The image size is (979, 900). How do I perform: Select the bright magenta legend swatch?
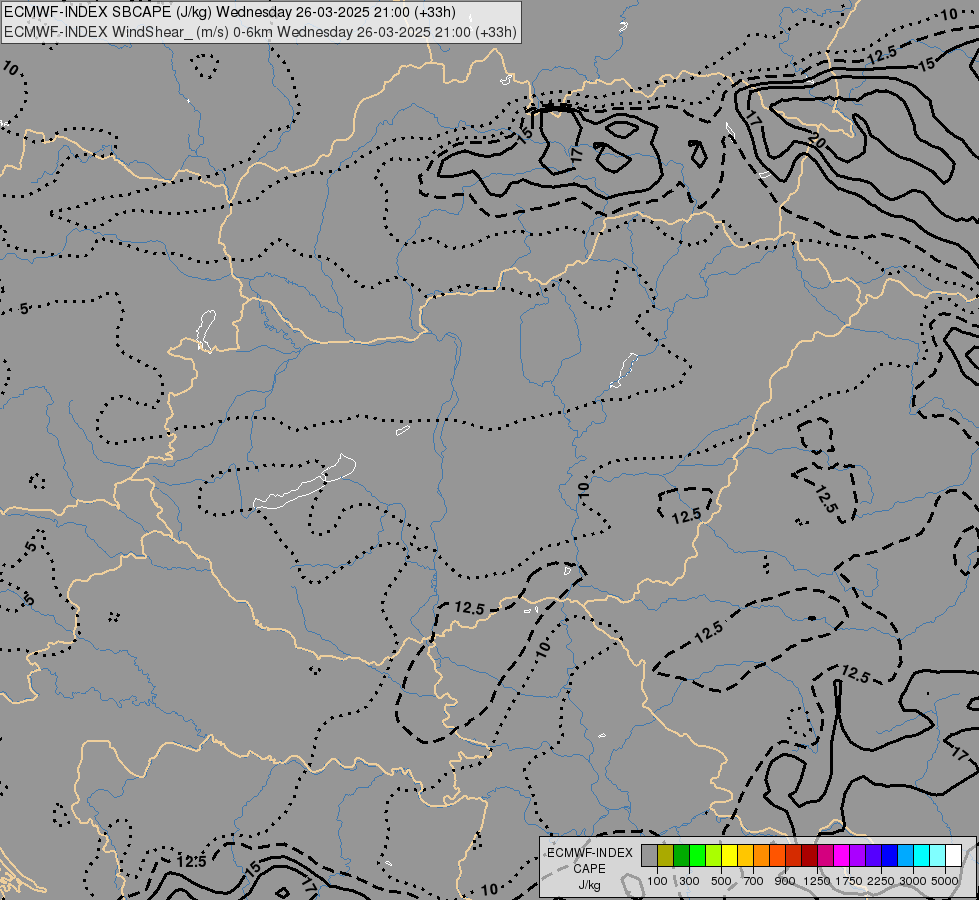(x=841, y=855)
